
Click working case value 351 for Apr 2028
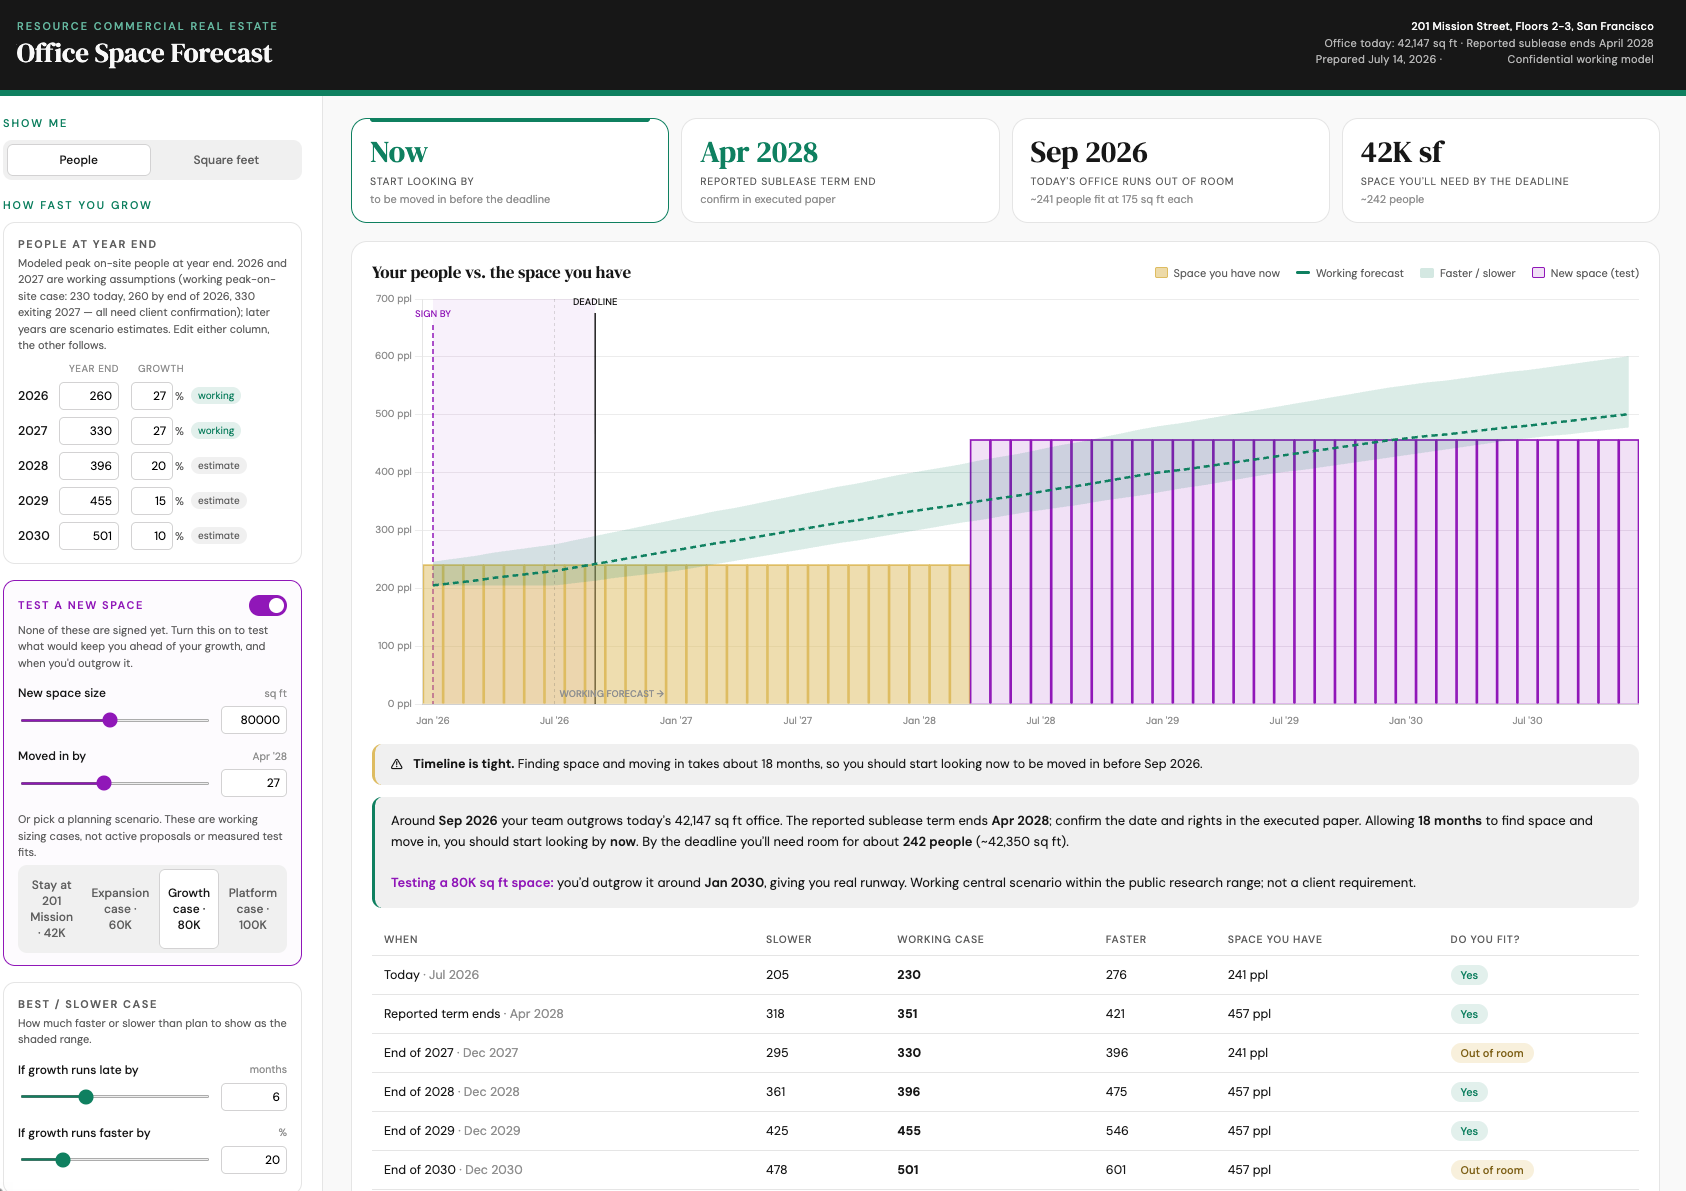908,1014
